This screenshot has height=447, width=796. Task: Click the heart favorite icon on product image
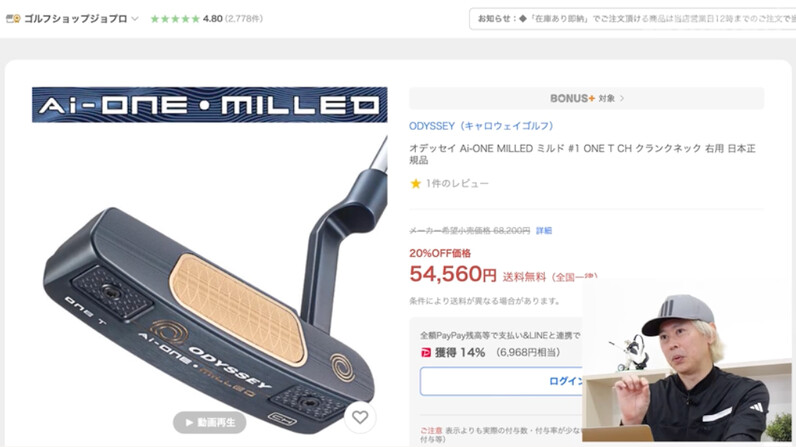coord(360,417)
